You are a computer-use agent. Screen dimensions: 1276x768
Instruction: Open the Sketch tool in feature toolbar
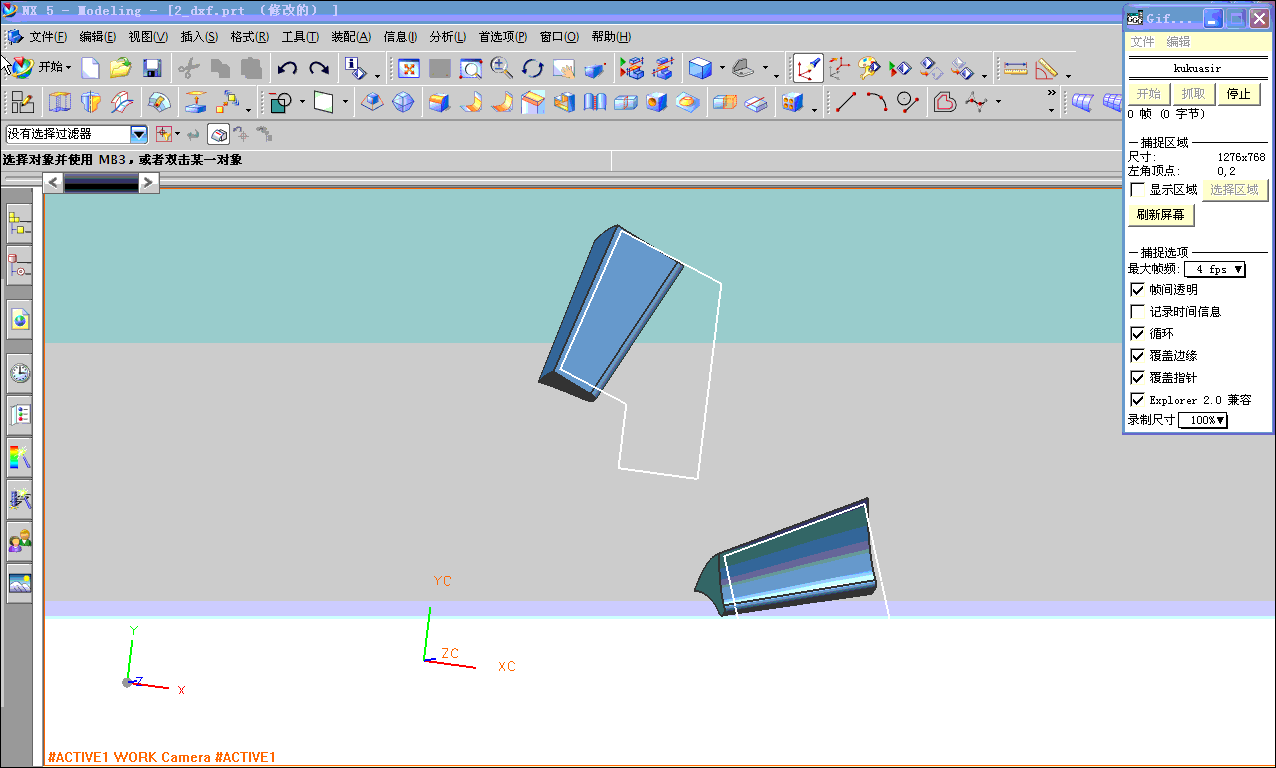22,102
